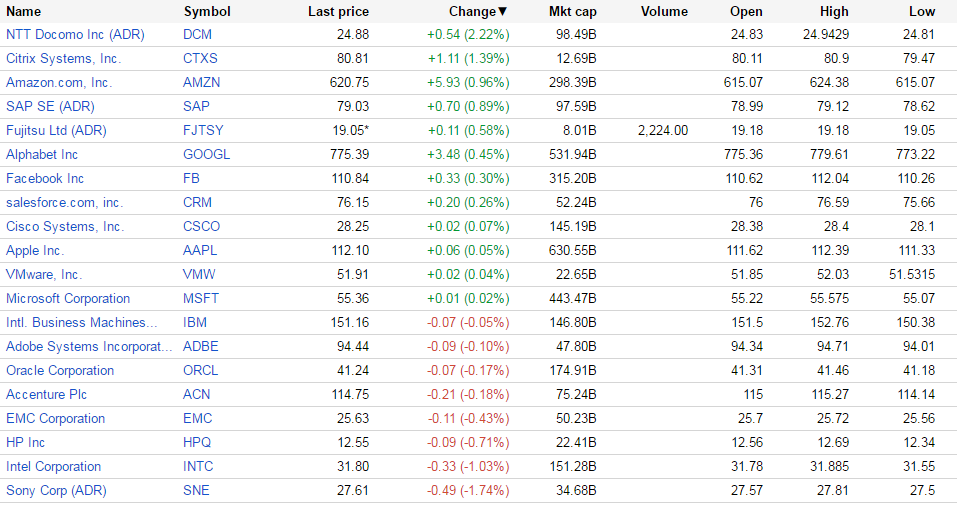Viewport: 957px width, 507px height.
Task: Open the Sony Corp (ADR) link
Action: pos(56,491)
